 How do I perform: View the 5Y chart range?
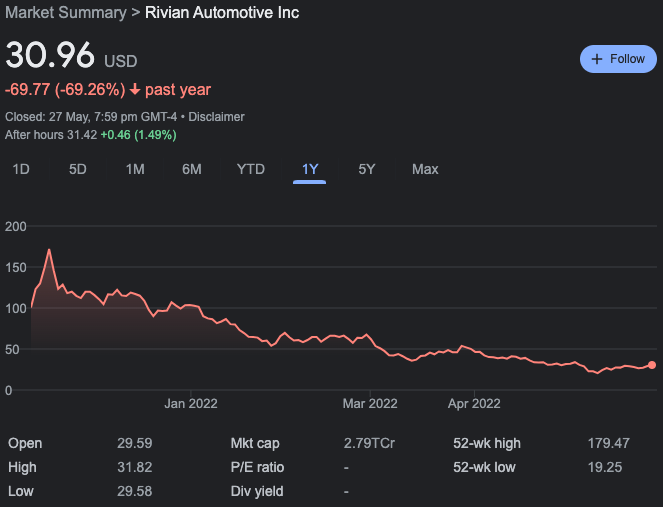click(367, 169)
